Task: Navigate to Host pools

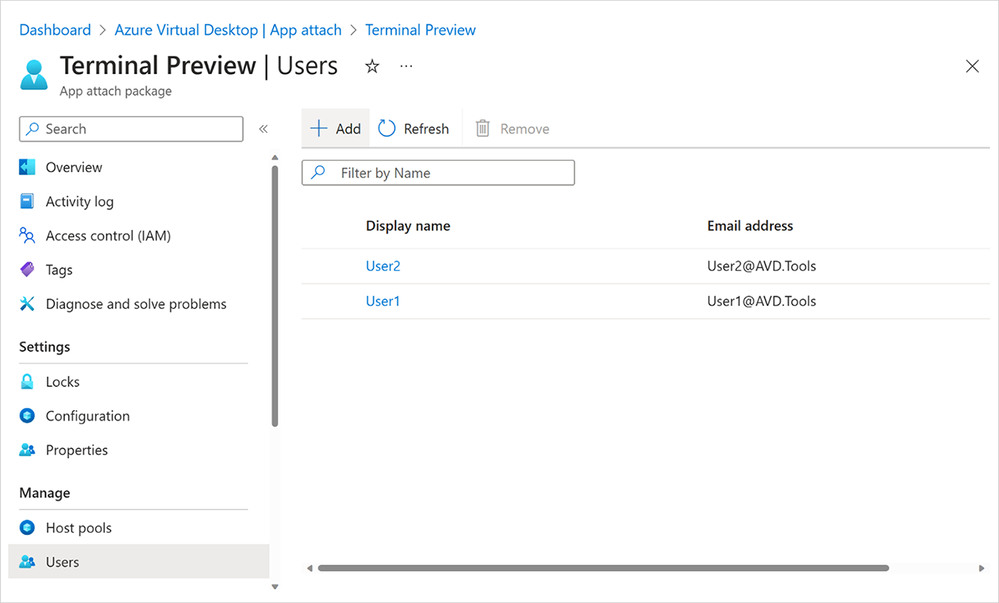Action: pyautogui.click(x=78, y=528)
